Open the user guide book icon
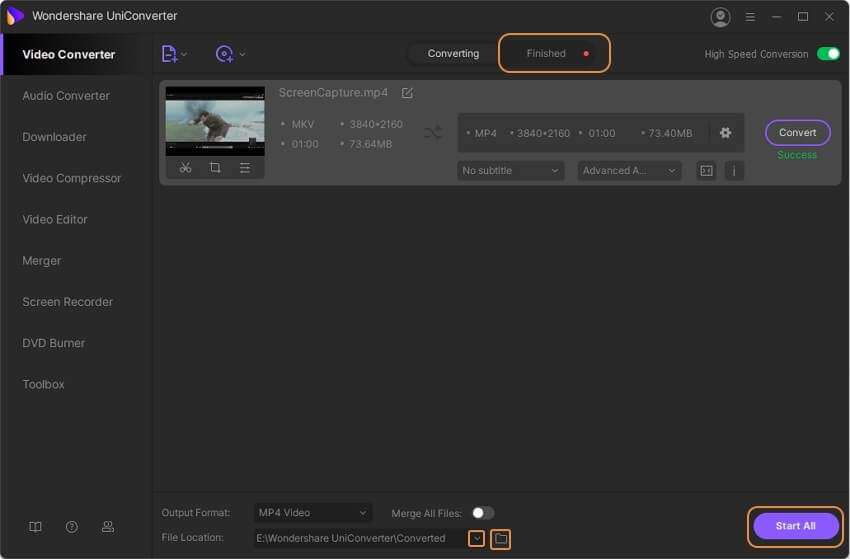Screen dimensions: 850x559 (35, 527)
